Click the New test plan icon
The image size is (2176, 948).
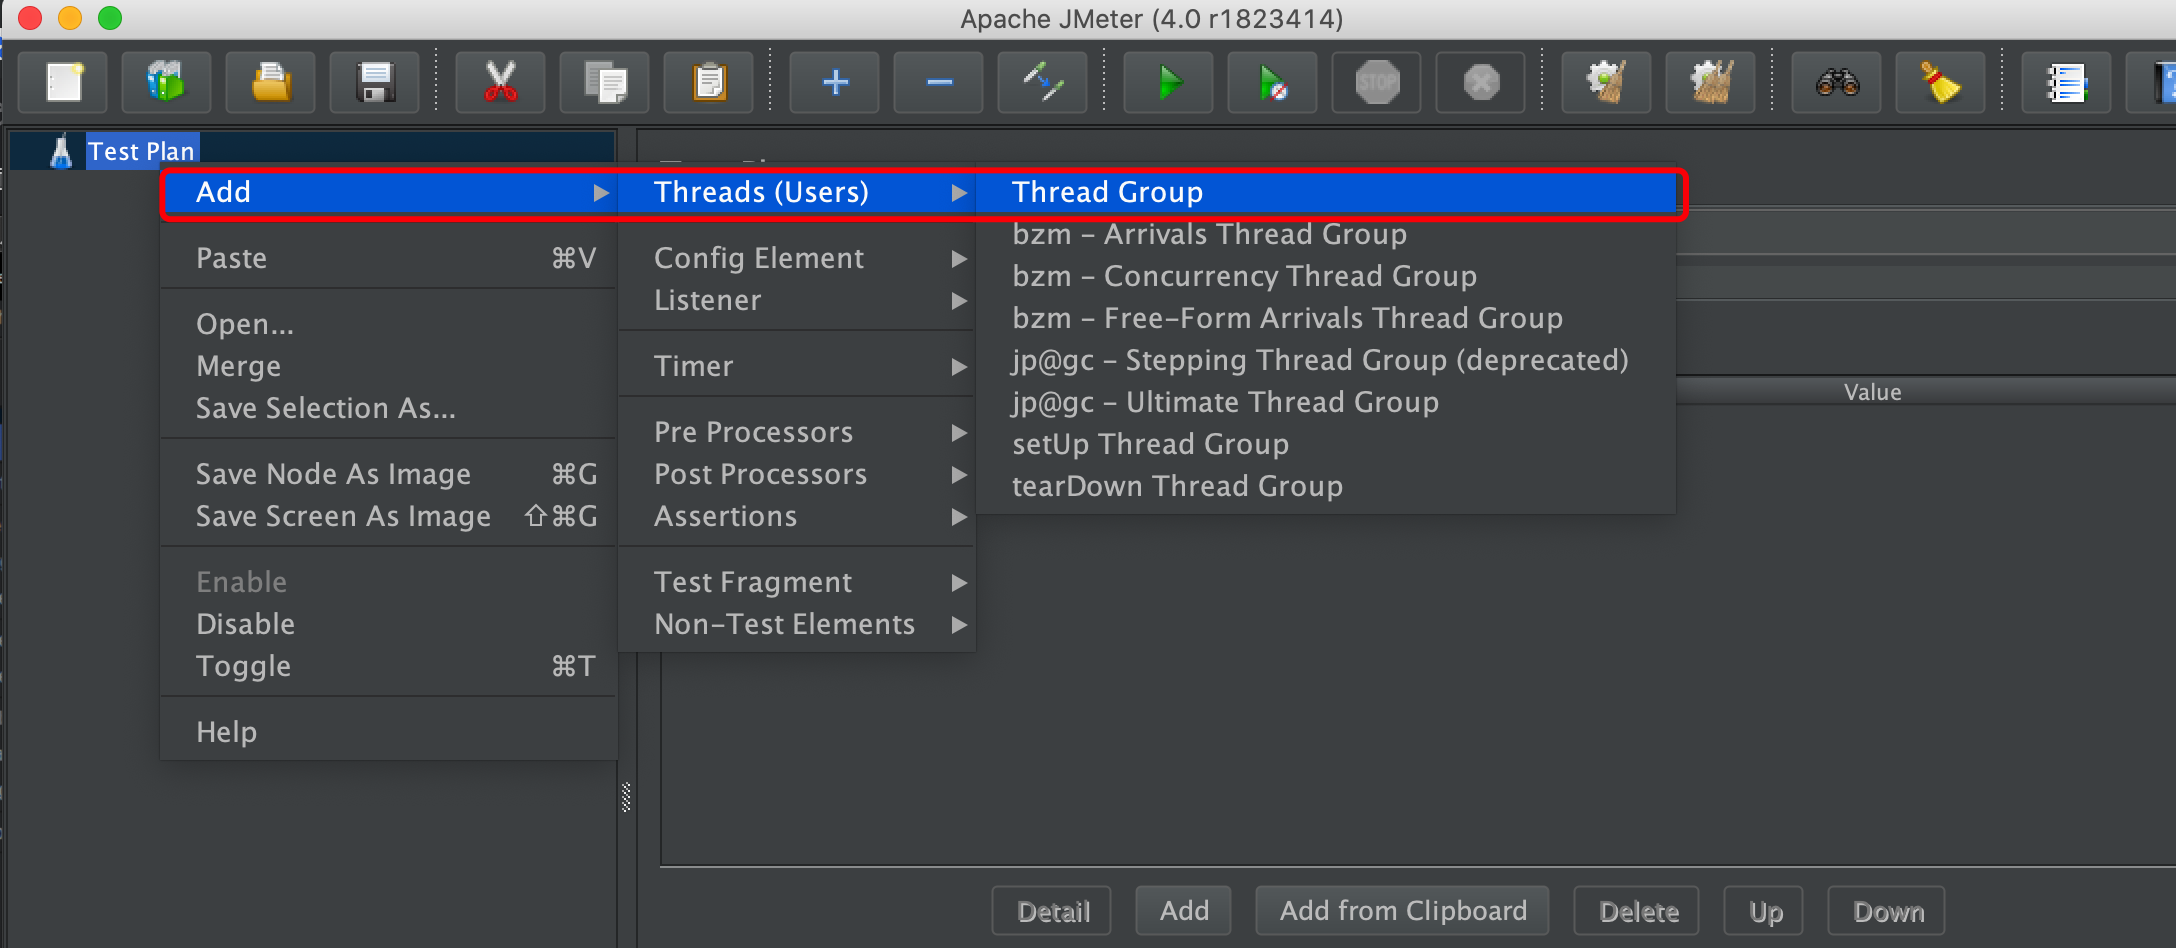64,82
